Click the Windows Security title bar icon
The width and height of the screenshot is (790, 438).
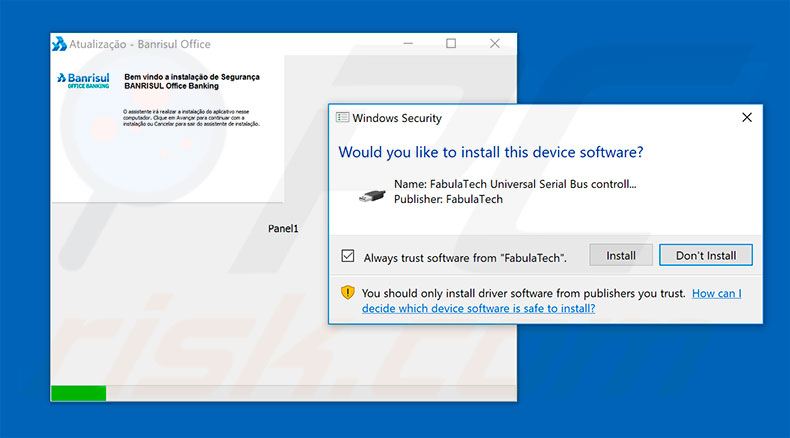point(343,117)
